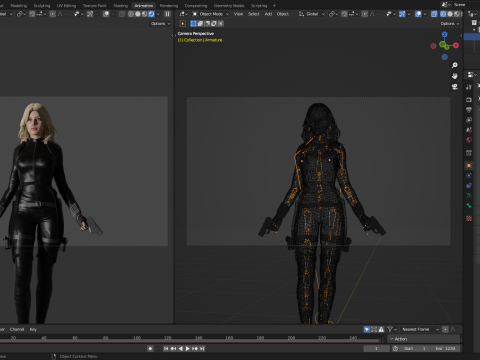
Task: Choose the first blue selection mode icon
Action: click(x=193, y=23)
